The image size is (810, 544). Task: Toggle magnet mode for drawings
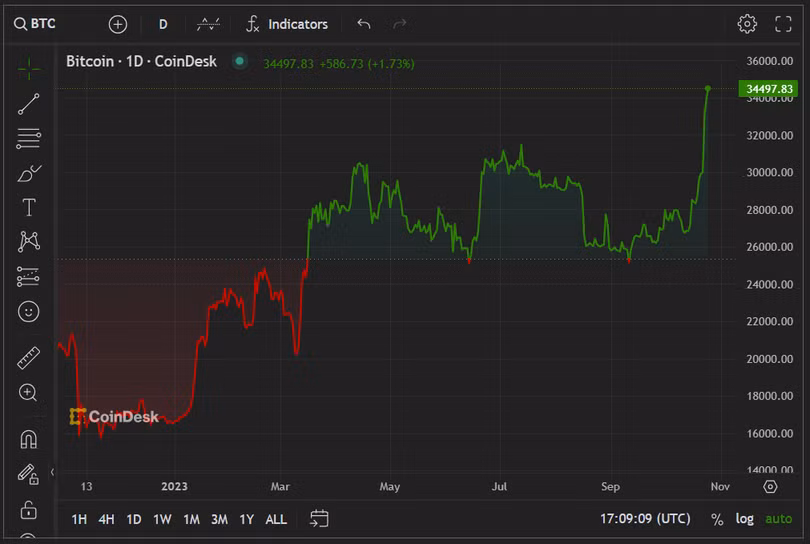point(28,439)
